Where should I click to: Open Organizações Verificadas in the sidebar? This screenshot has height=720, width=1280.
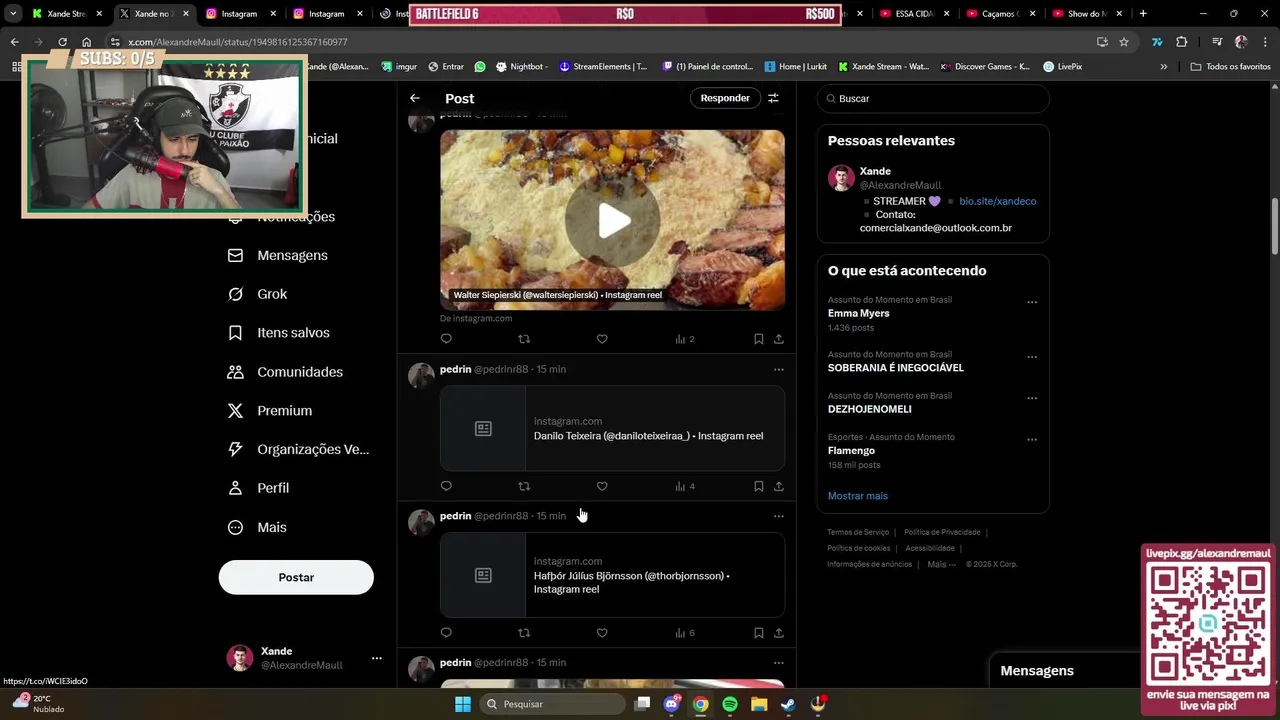click(x=298, y=449)
